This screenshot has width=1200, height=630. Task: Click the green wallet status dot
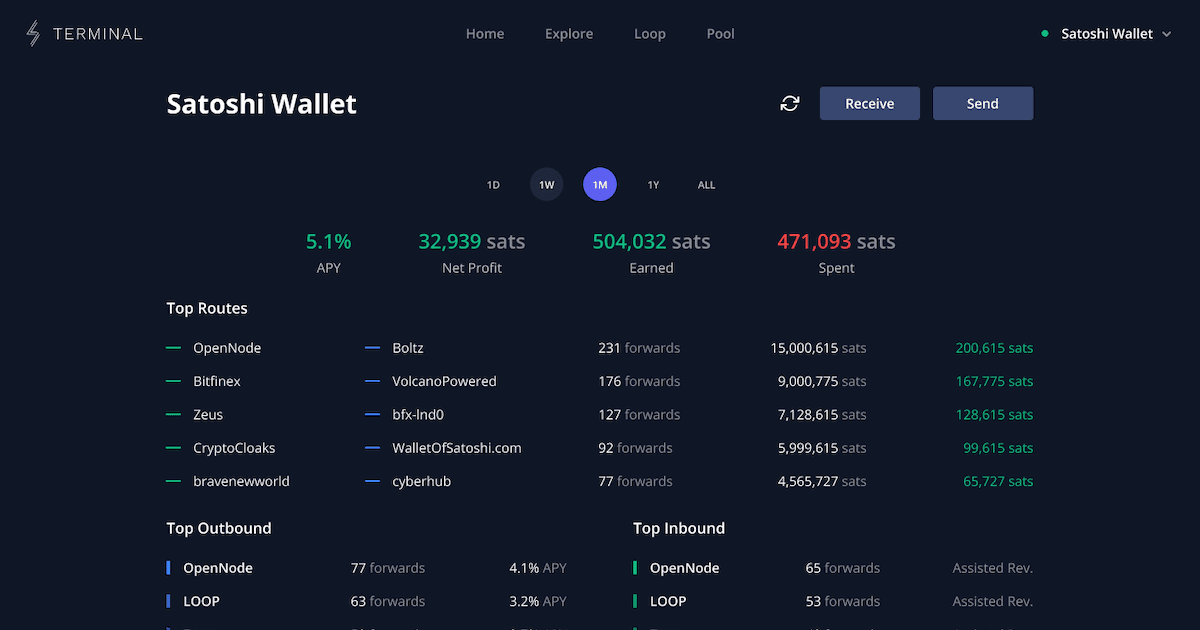(1045, 34)
